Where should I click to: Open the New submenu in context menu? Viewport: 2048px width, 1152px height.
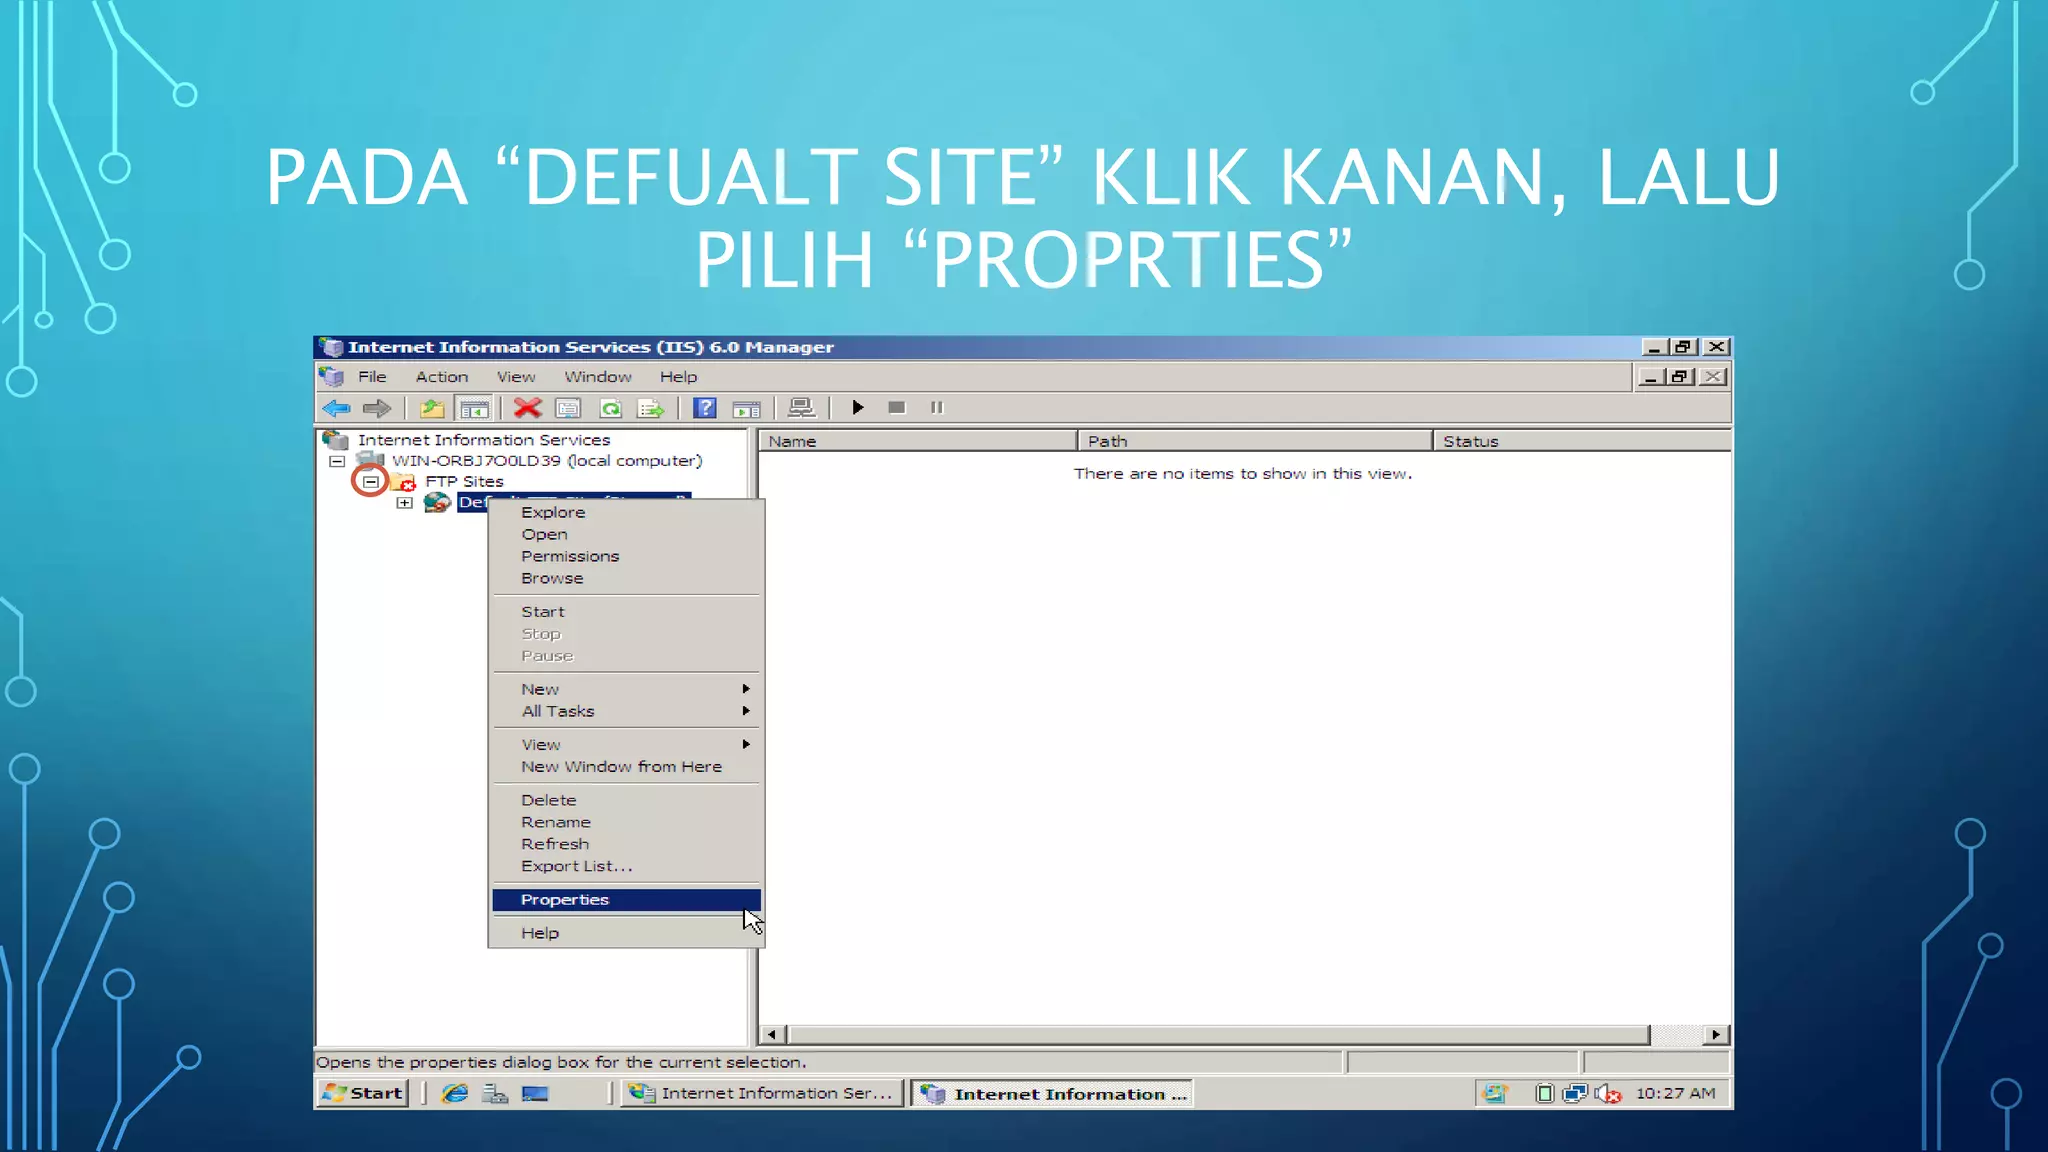pyautogui.click(x=626, y=689)
